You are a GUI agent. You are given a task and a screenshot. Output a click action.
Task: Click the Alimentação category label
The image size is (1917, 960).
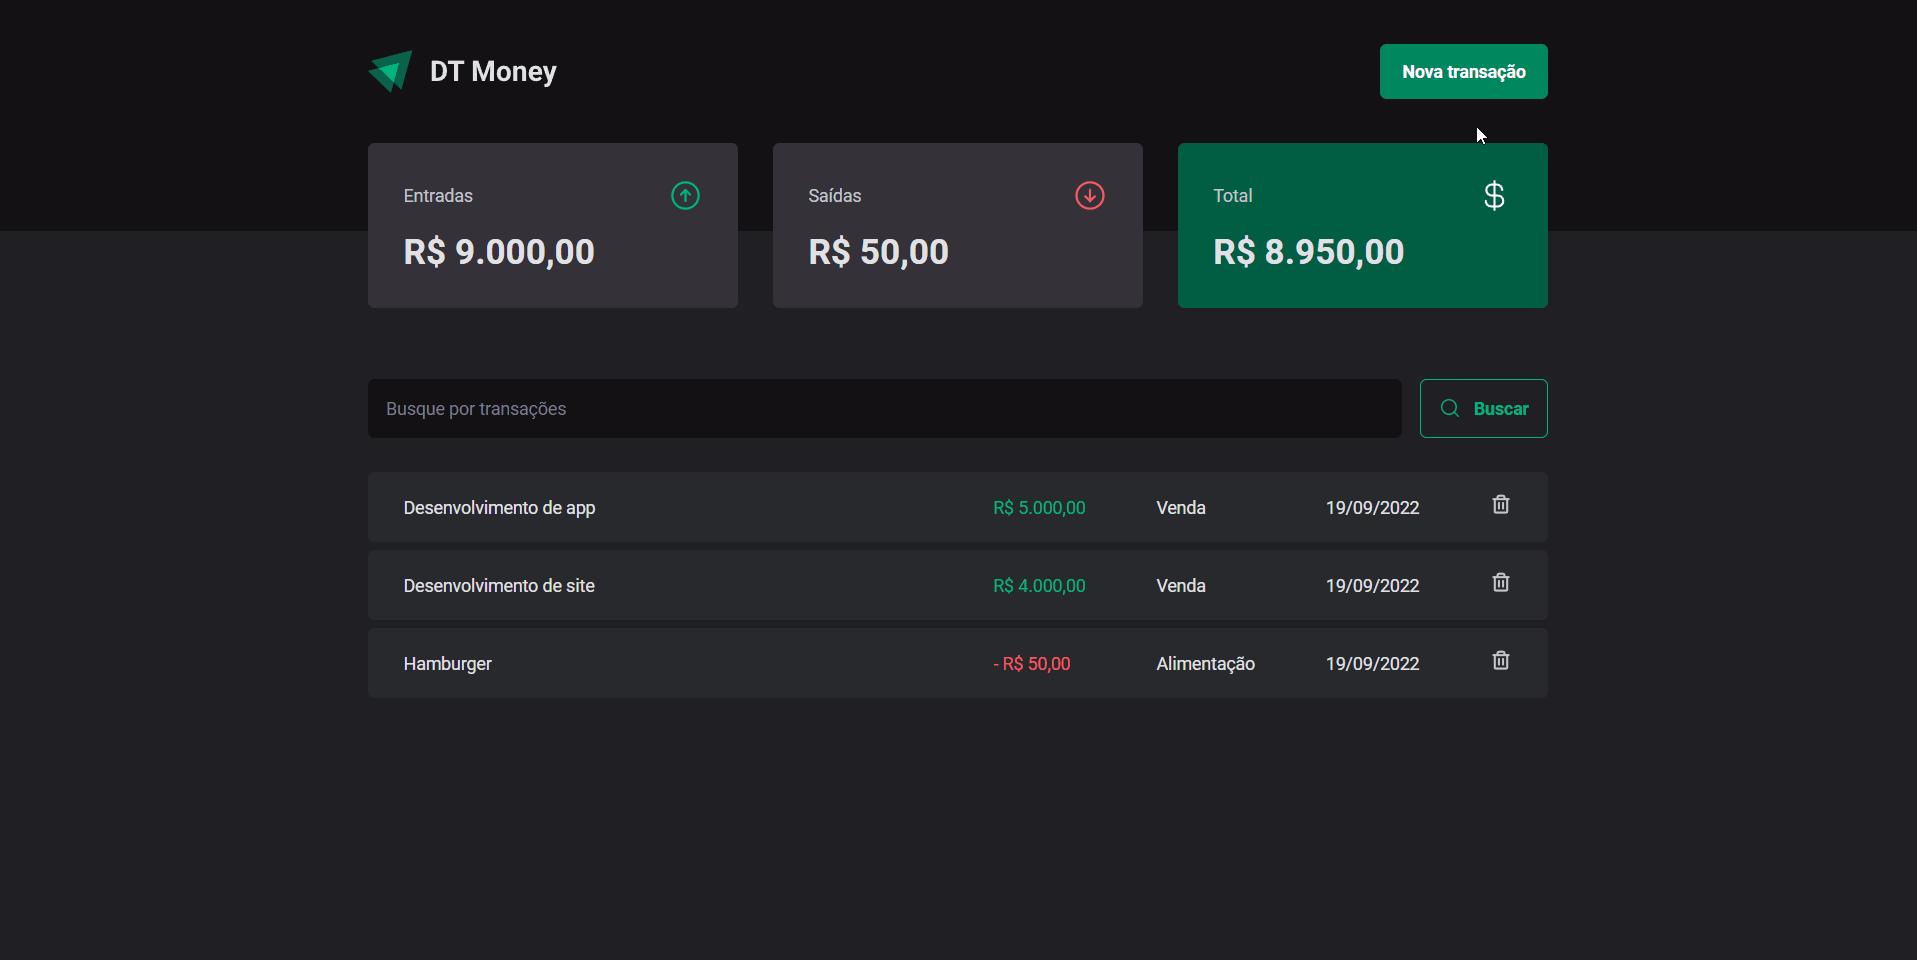click(1205, 664)
